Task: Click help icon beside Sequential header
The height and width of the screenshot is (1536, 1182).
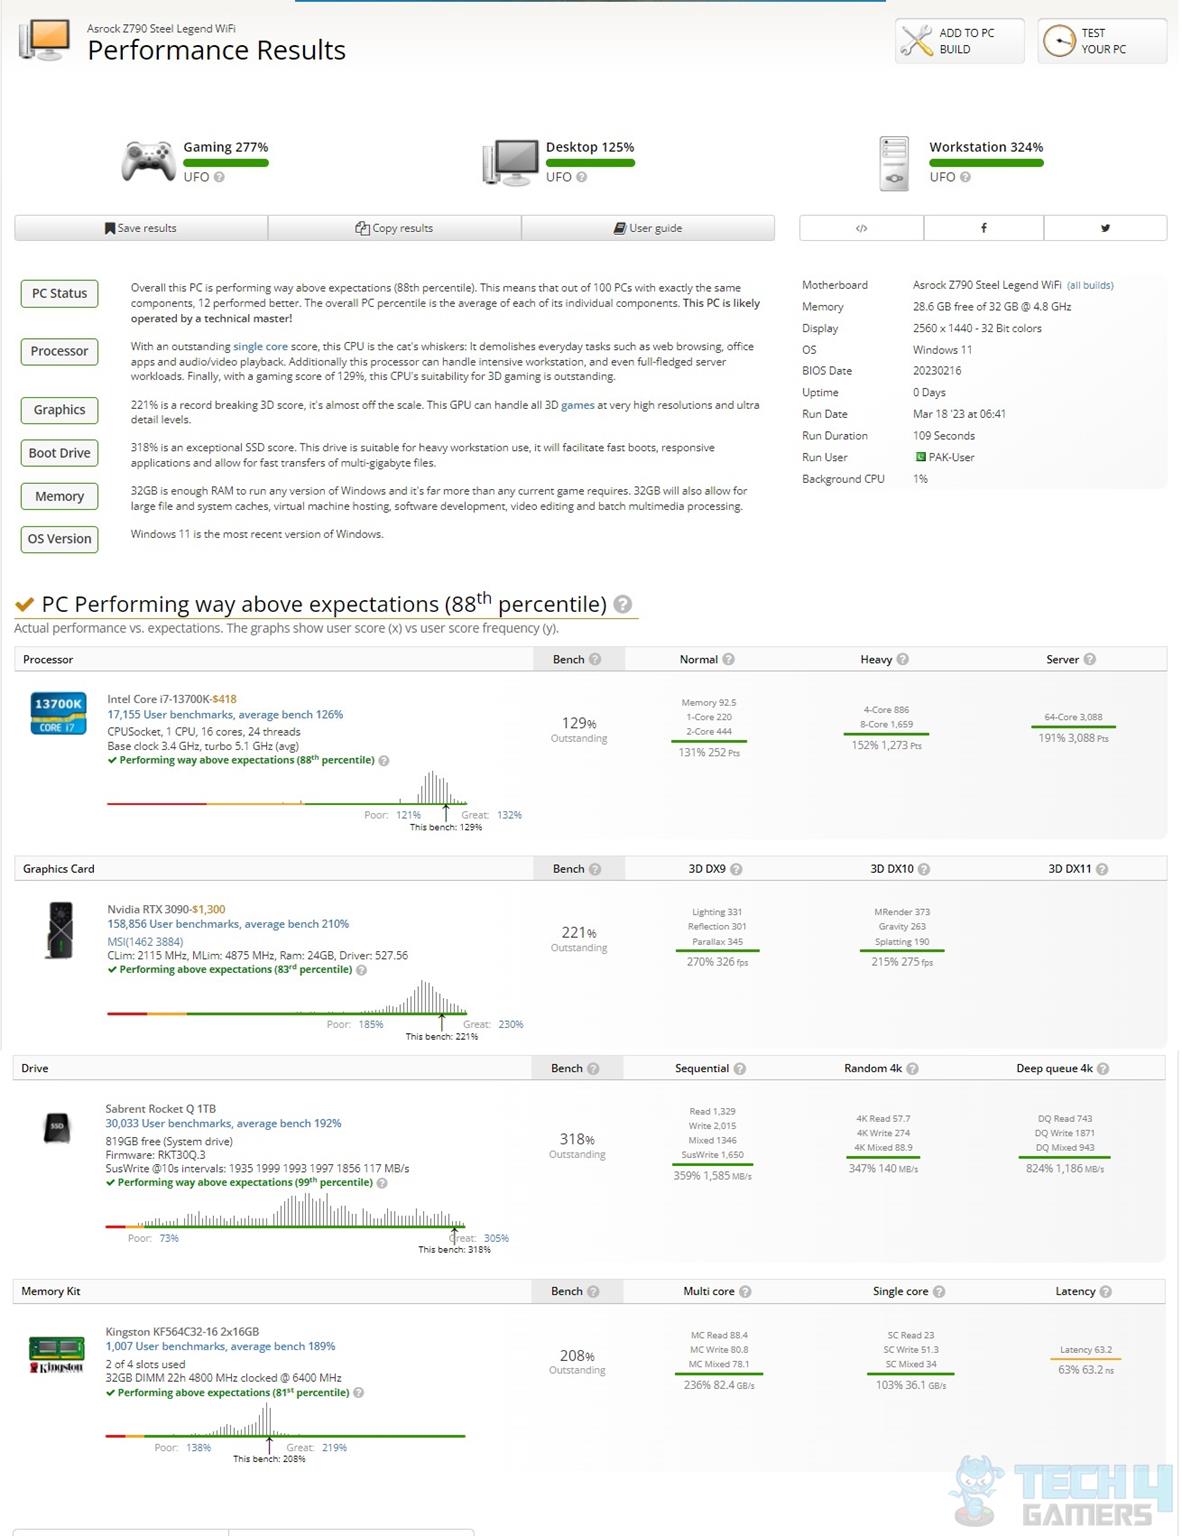Action: (x=739, y=1068)
